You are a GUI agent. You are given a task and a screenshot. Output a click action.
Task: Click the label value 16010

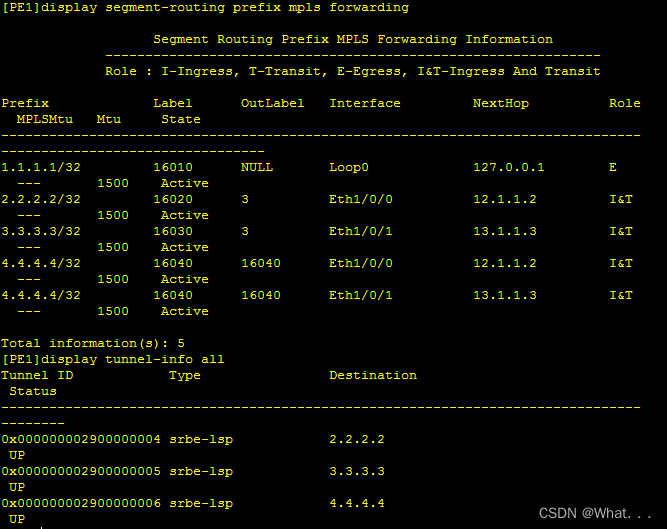(173, 167)
